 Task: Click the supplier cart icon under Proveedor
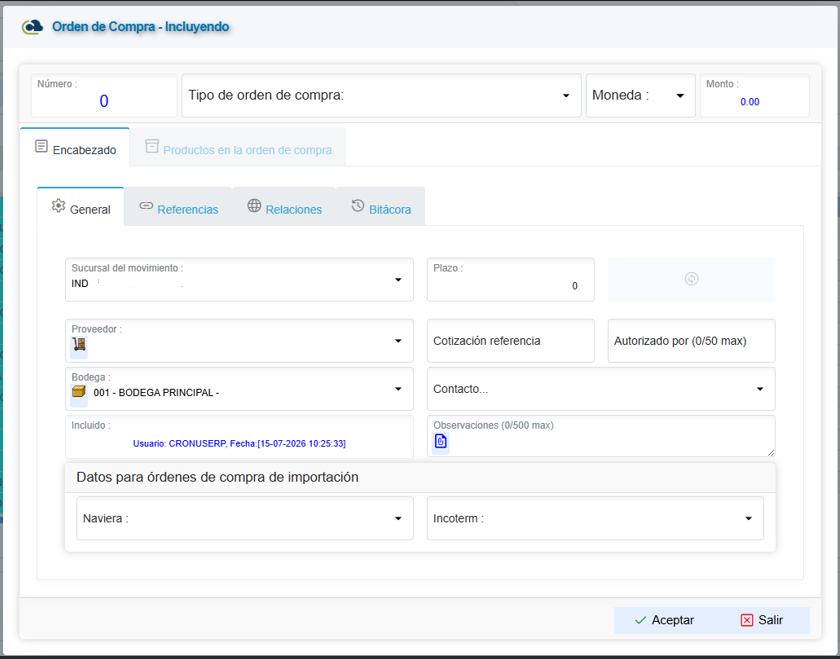pyautogui.click(x=79, y=344)
